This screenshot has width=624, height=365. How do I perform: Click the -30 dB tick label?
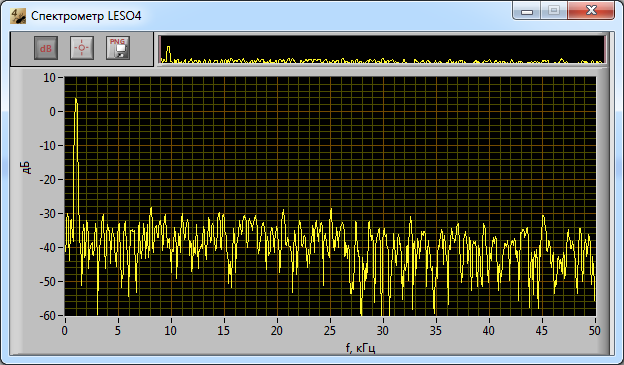[x=48, y=214]
